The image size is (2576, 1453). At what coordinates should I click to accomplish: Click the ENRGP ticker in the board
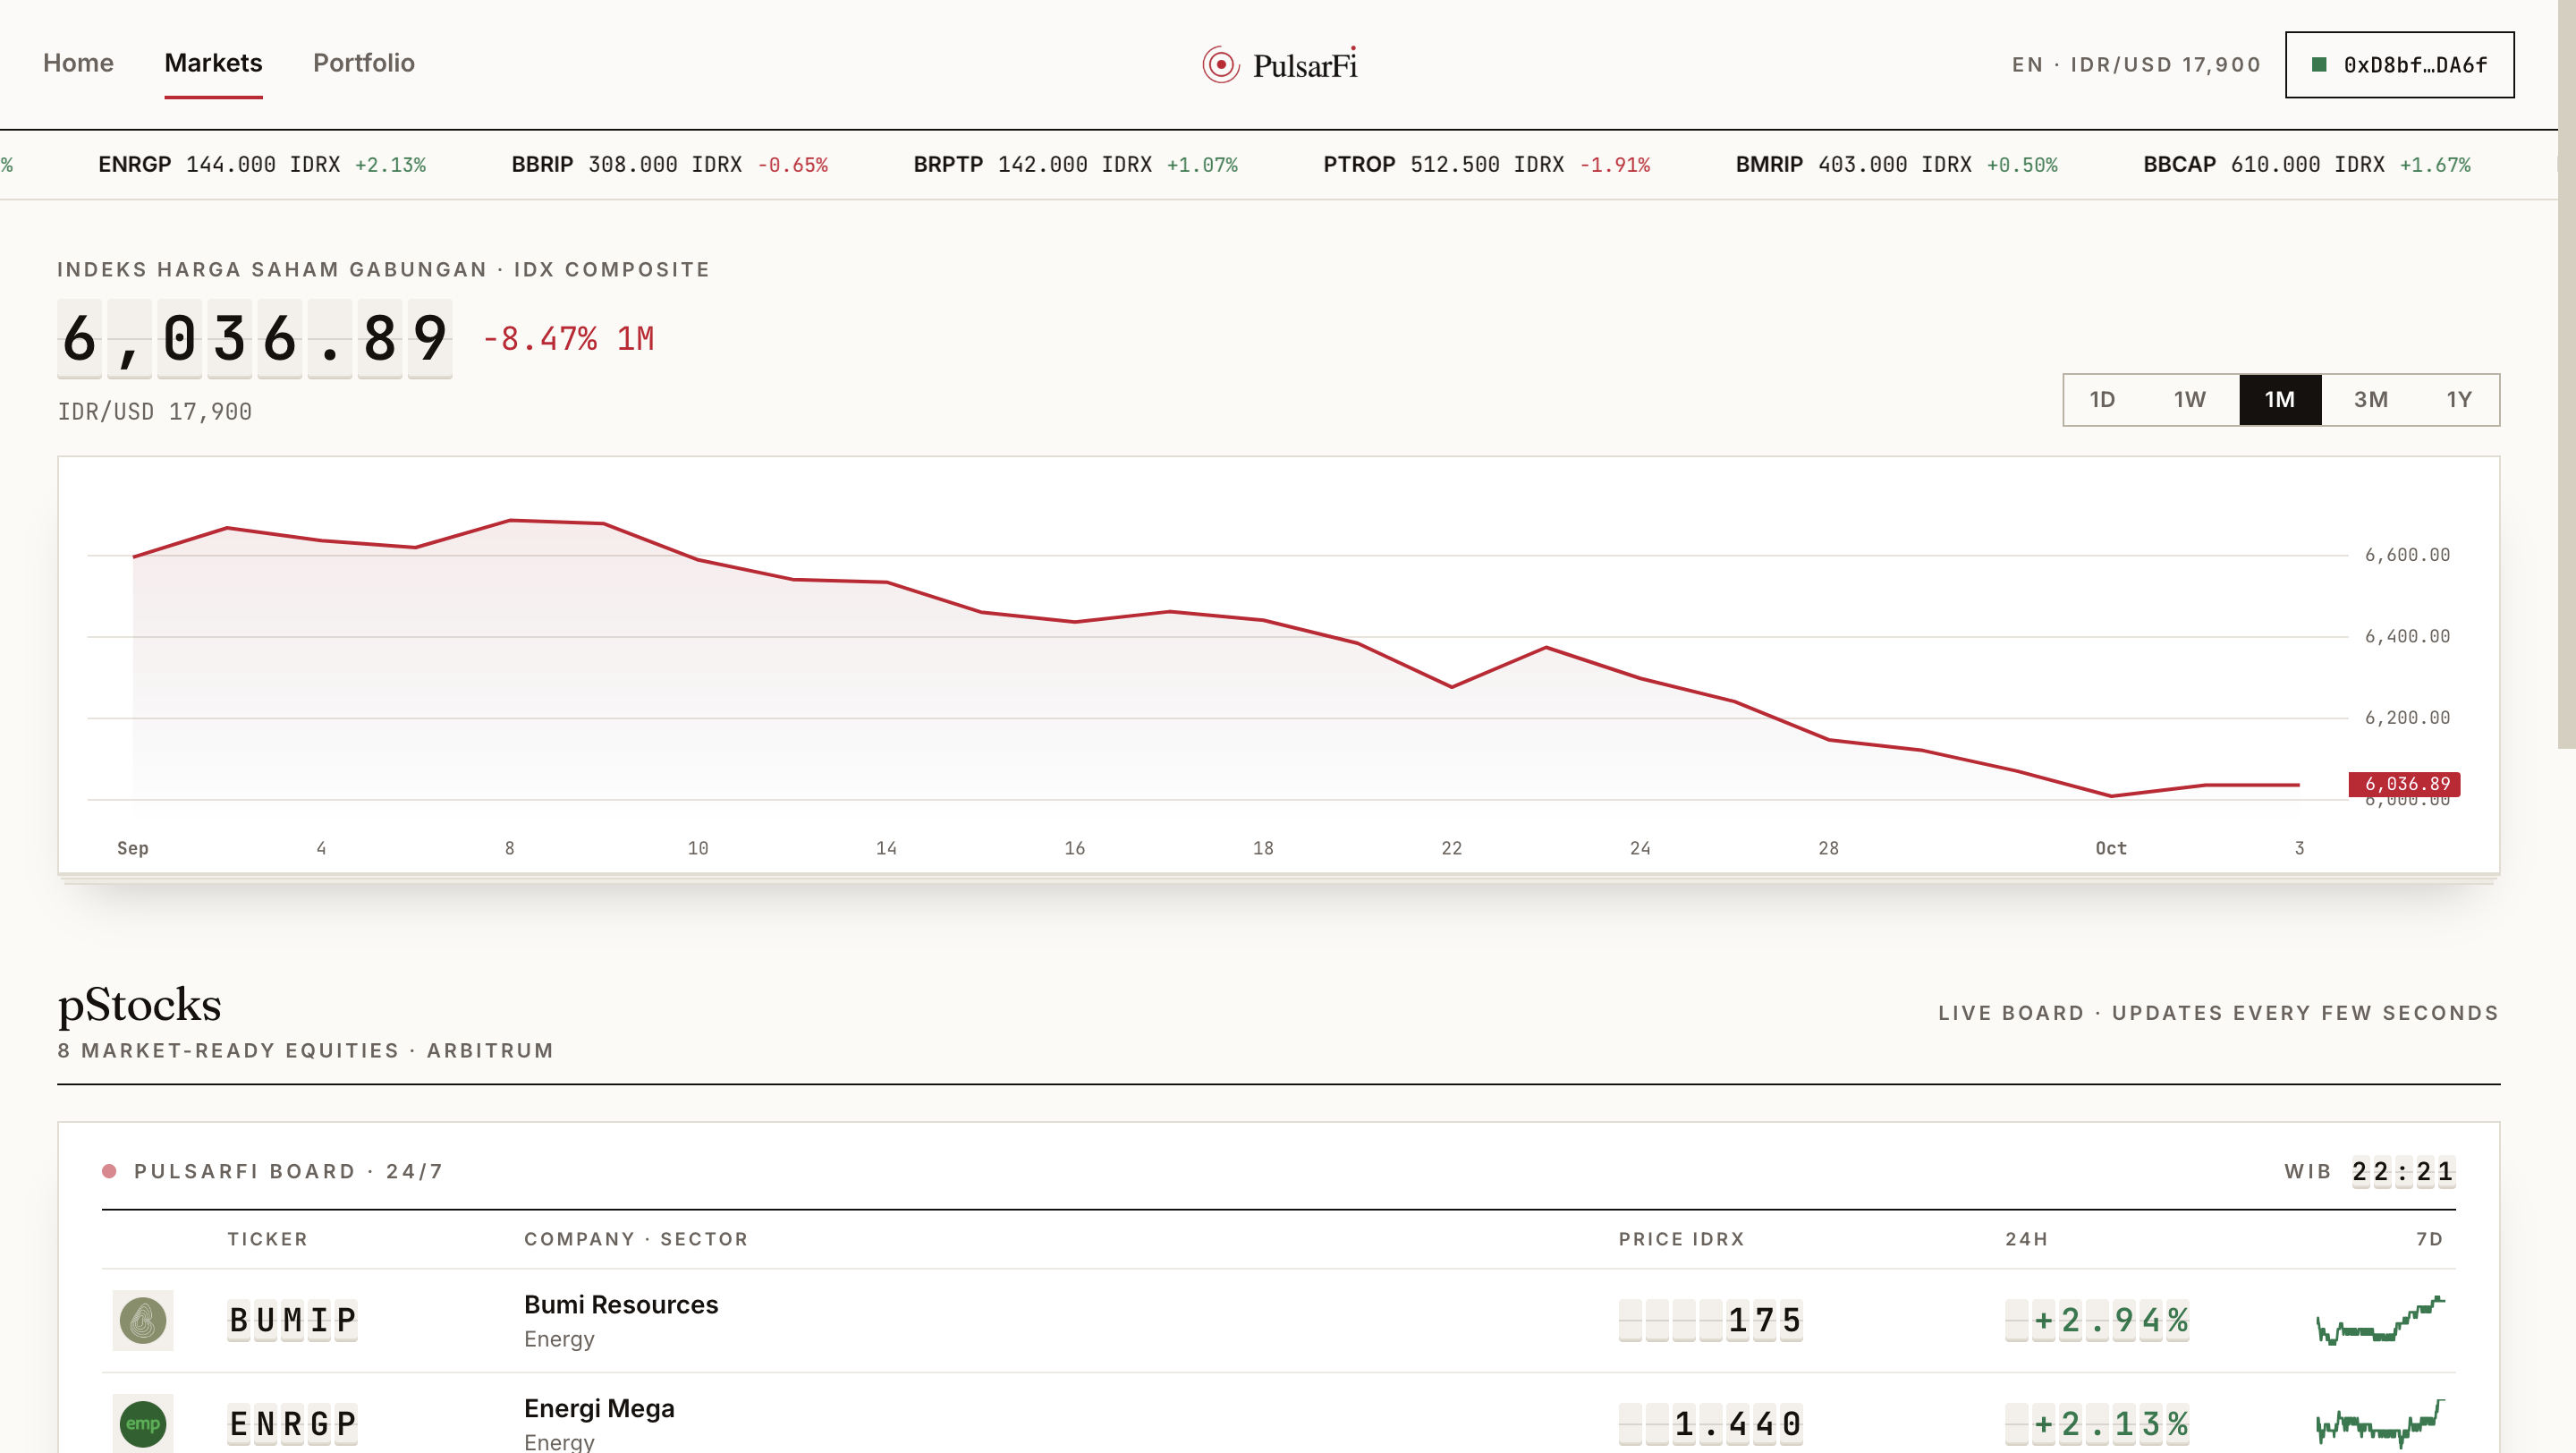point(292,1424)
